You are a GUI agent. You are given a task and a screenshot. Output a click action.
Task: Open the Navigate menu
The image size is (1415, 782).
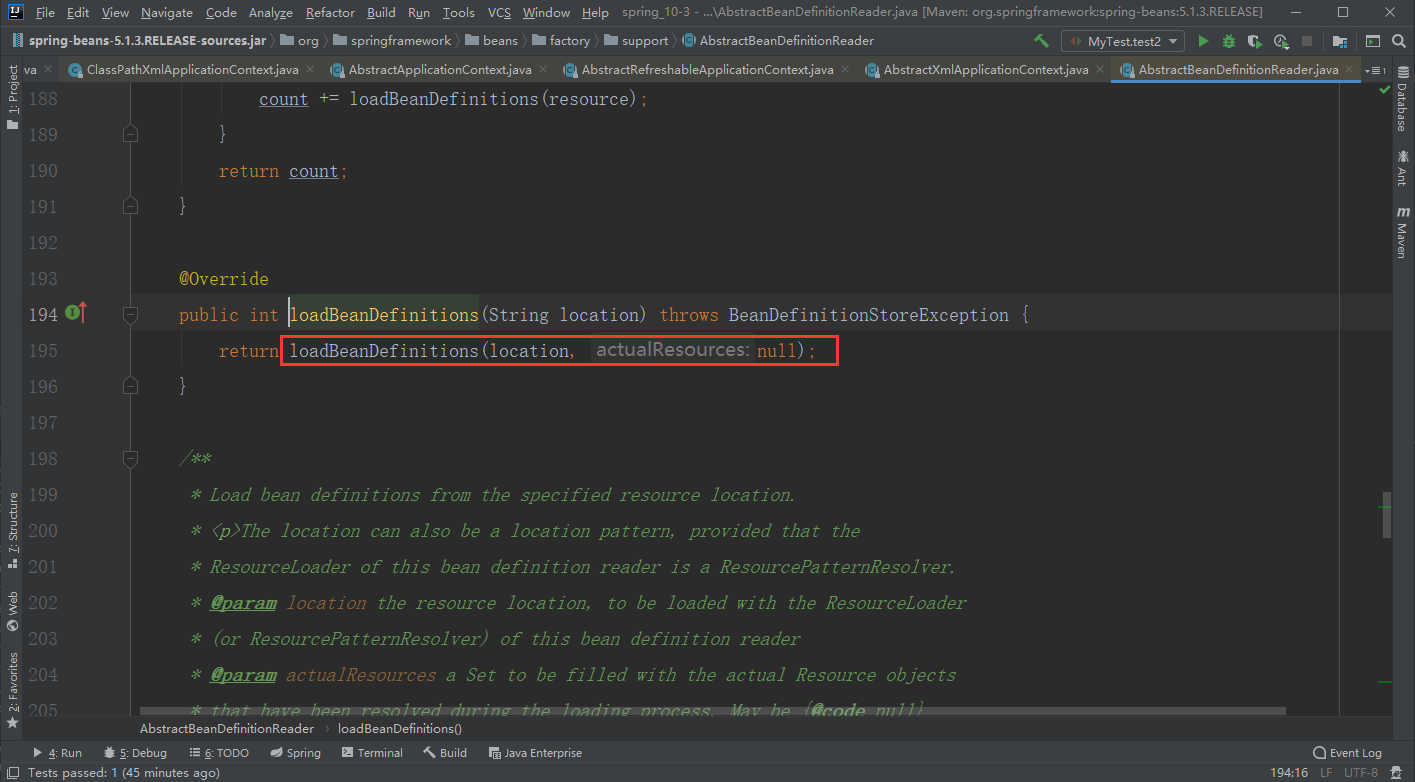[167, 12]
